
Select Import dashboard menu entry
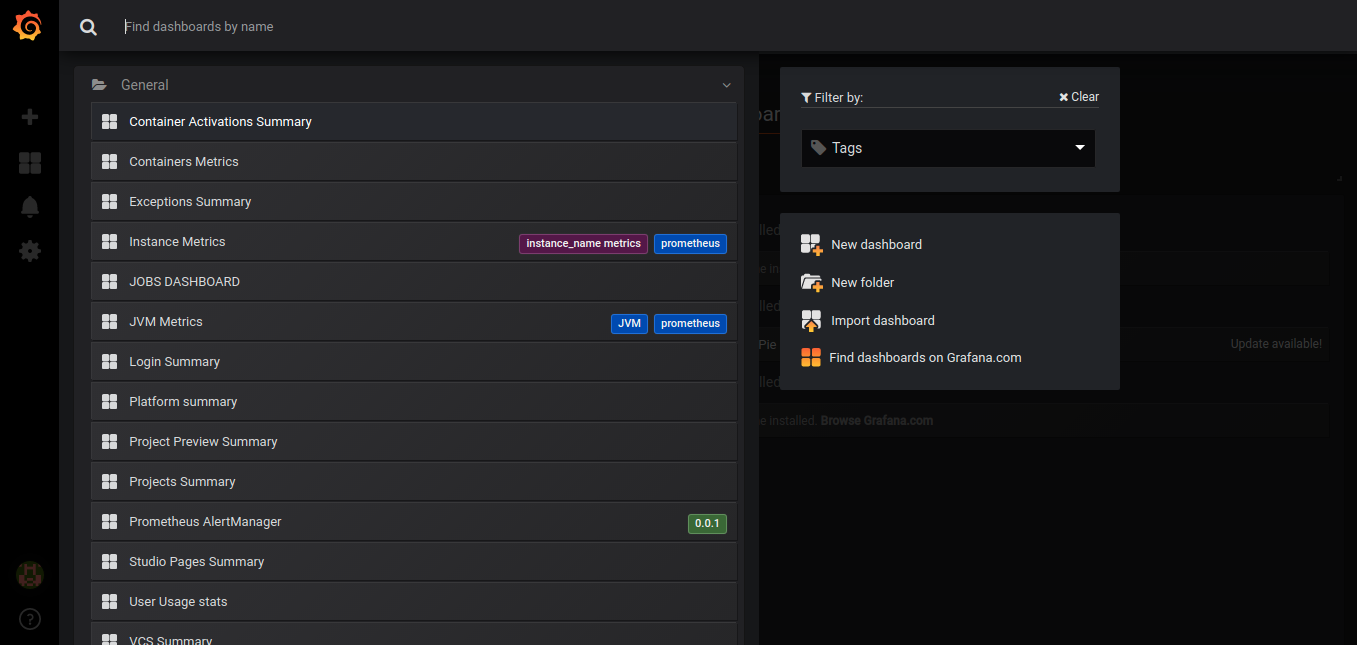point(882,320)
